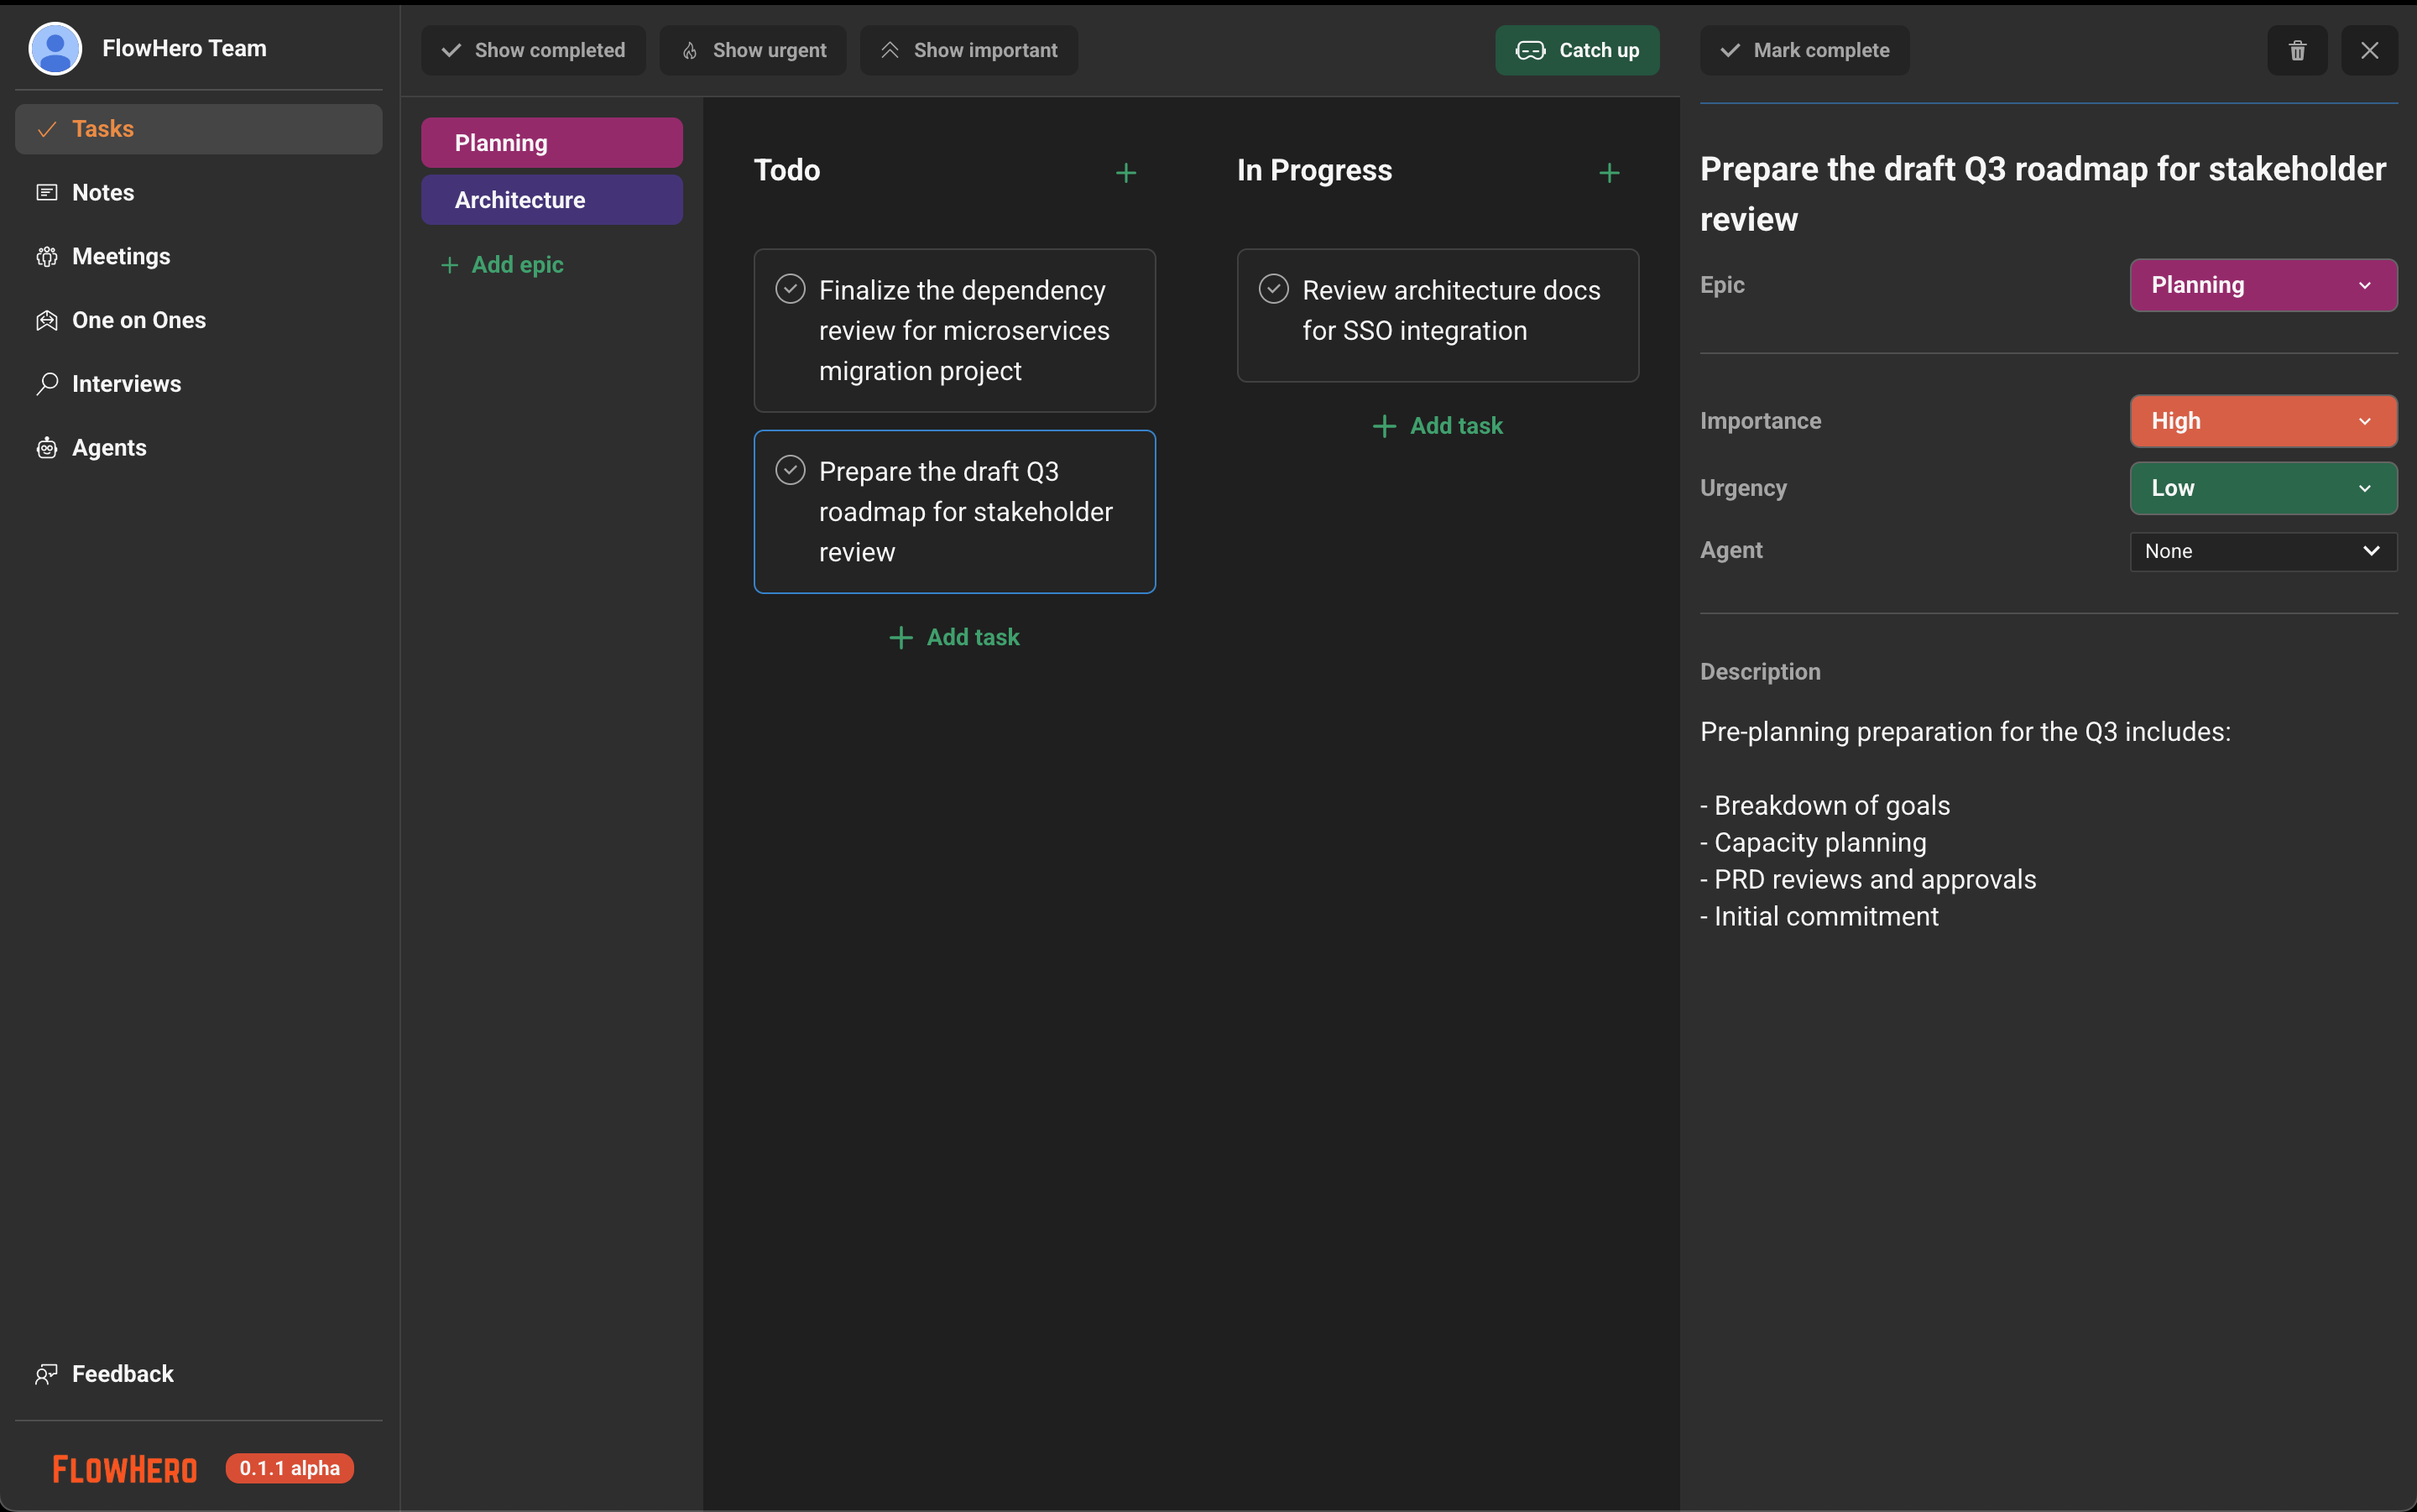The width and height of the screenshot is (2417, 1512).
Task: Check off Finalize the dependency review task
Action: click(x=790, y=289)
